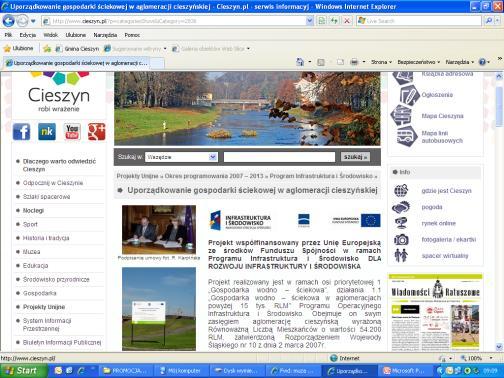Screen dimensions: 504x378
Task: Click the Szukaj search button
Action: (355, 157)
